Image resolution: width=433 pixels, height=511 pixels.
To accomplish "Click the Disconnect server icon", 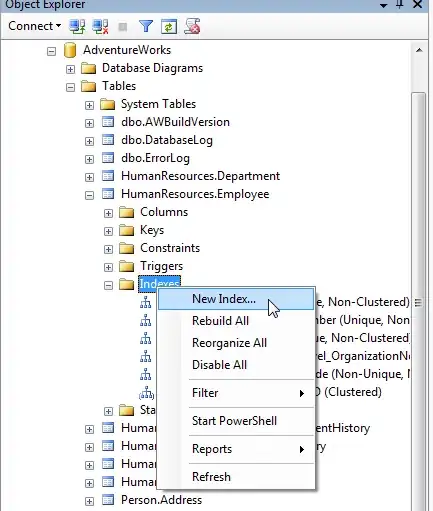I will (100, 26).
